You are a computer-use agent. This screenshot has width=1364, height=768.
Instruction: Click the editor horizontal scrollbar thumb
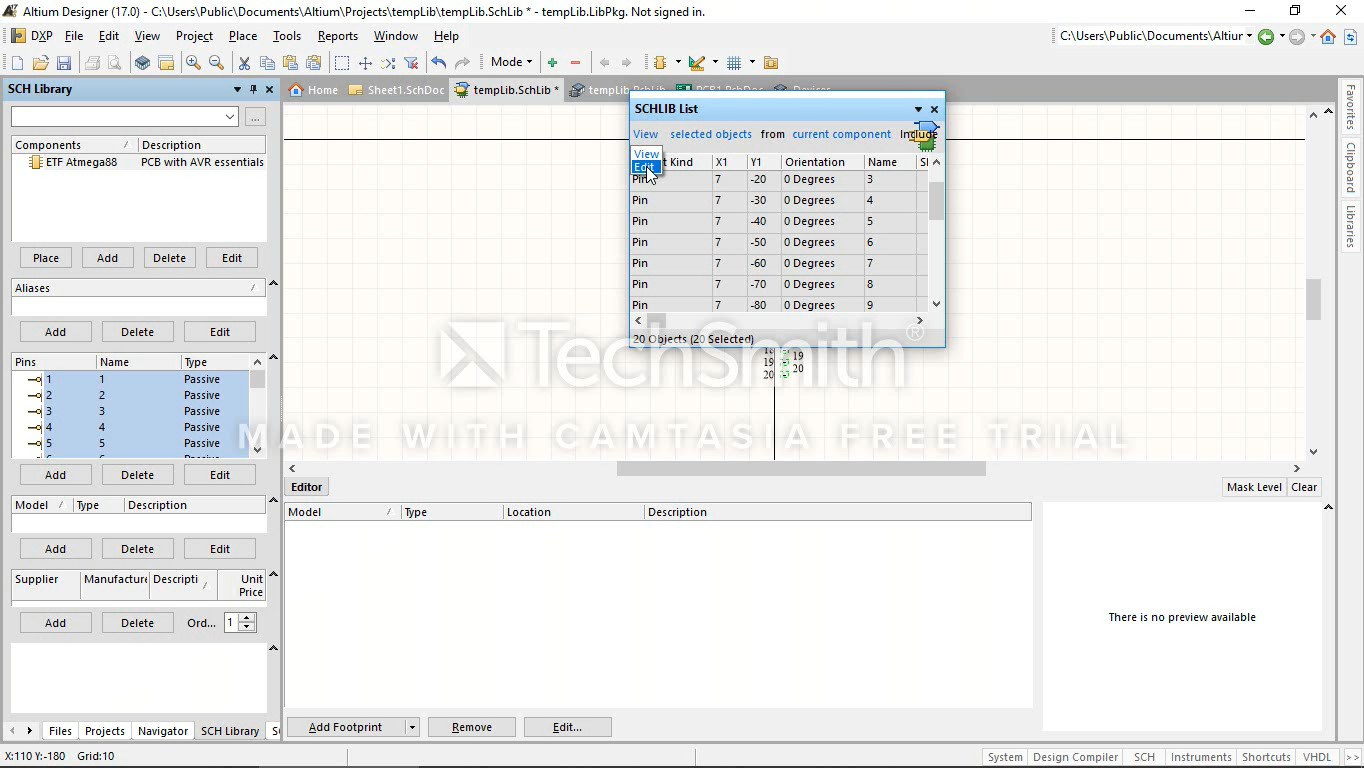[800, 468]
